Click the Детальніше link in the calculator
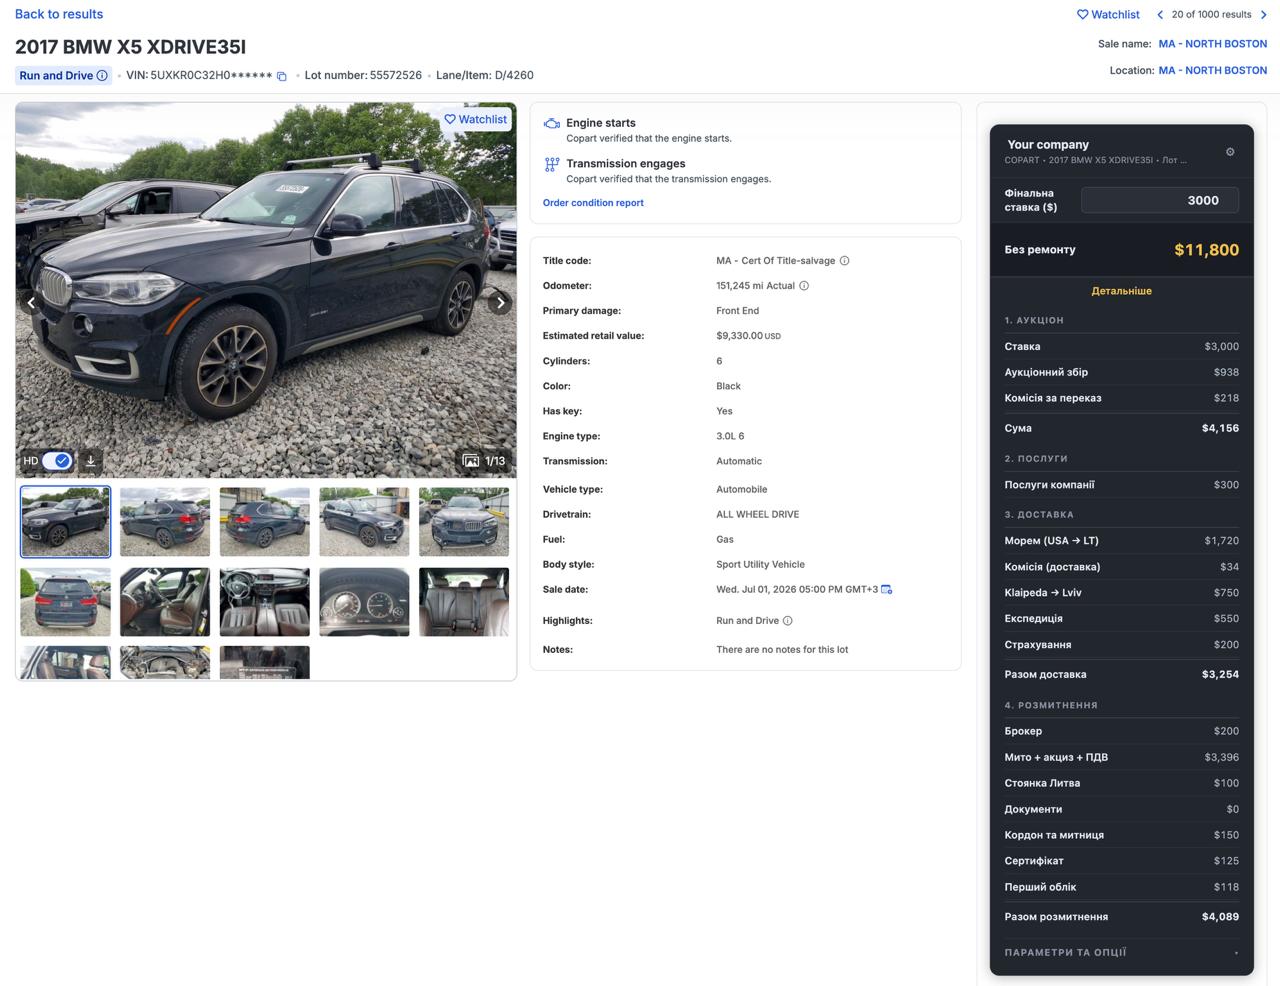Image resolution: width=1280 pixels, height=986 pixels. pyautogui.click(x=1122, y=291)
